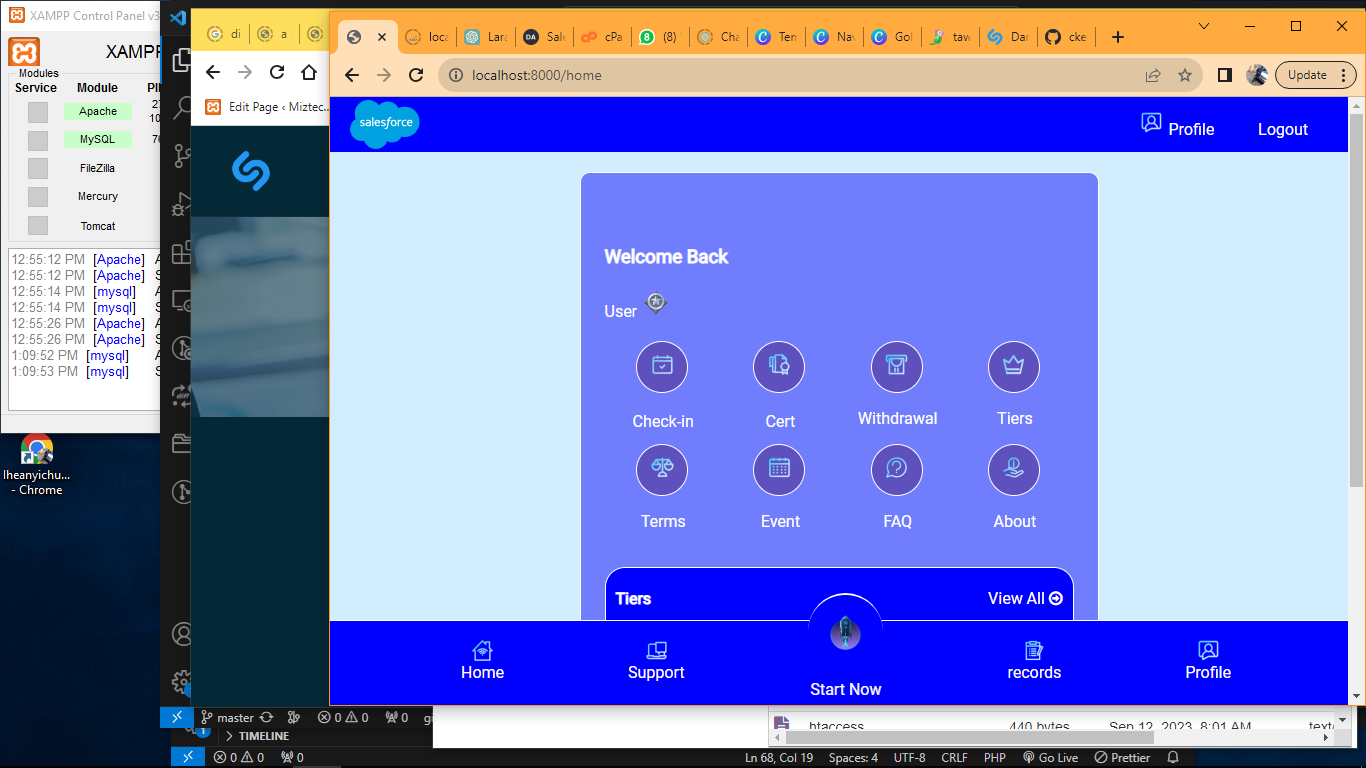Click the Logout link in header

point(1282,129)
